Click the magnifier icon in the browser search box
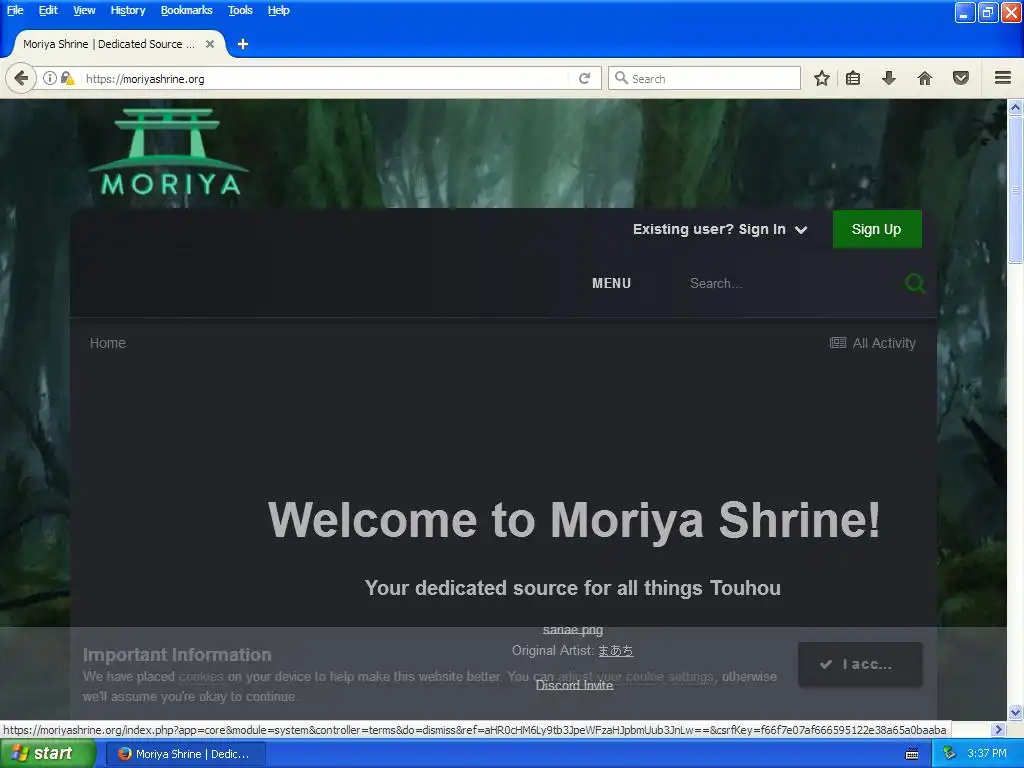Viewport: 1024px width, 768px height. point(621,78)
